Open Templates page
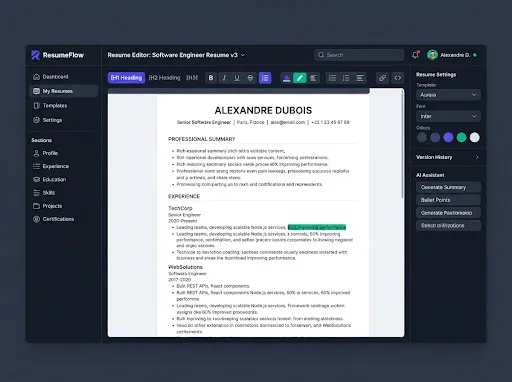The height and width of the screenshot is (382, 512). point(63,106)
